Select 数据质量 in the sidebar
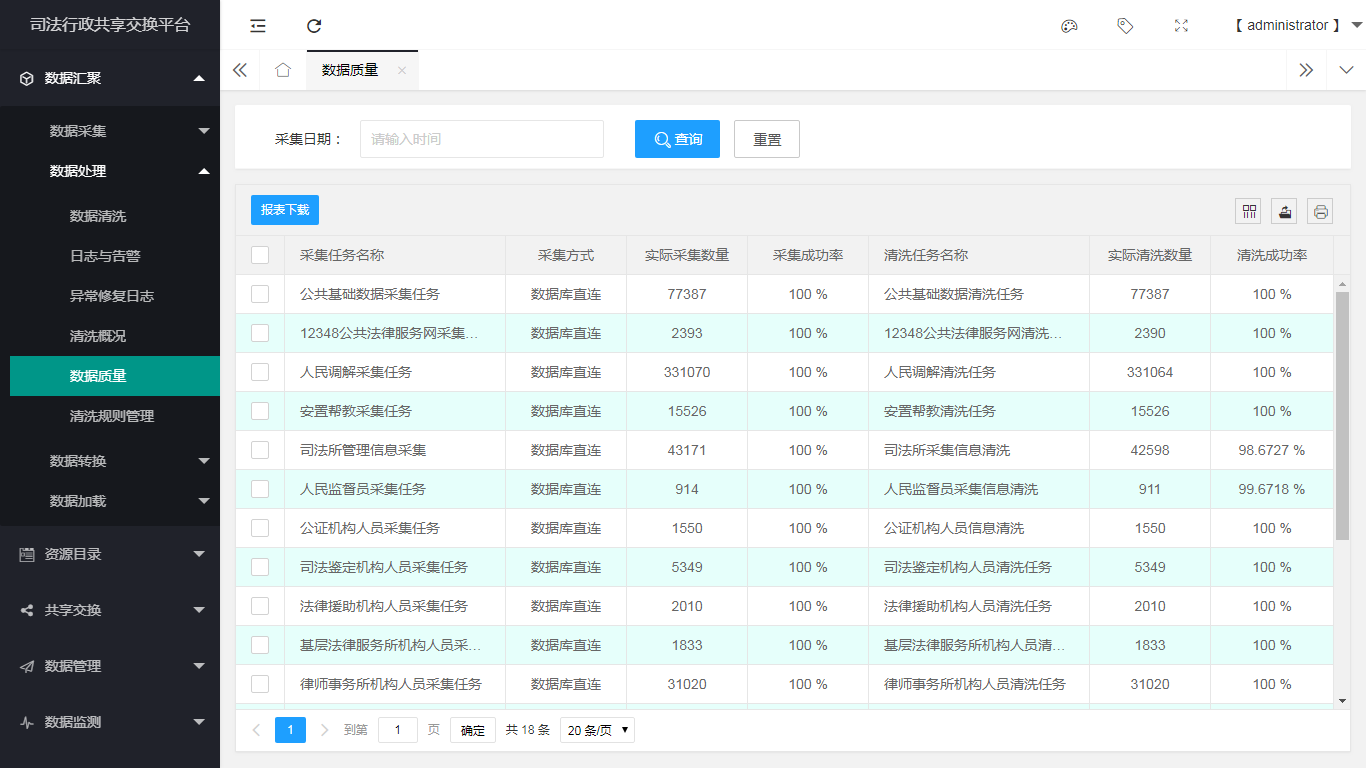1366x768 pixels. (115, 376)
